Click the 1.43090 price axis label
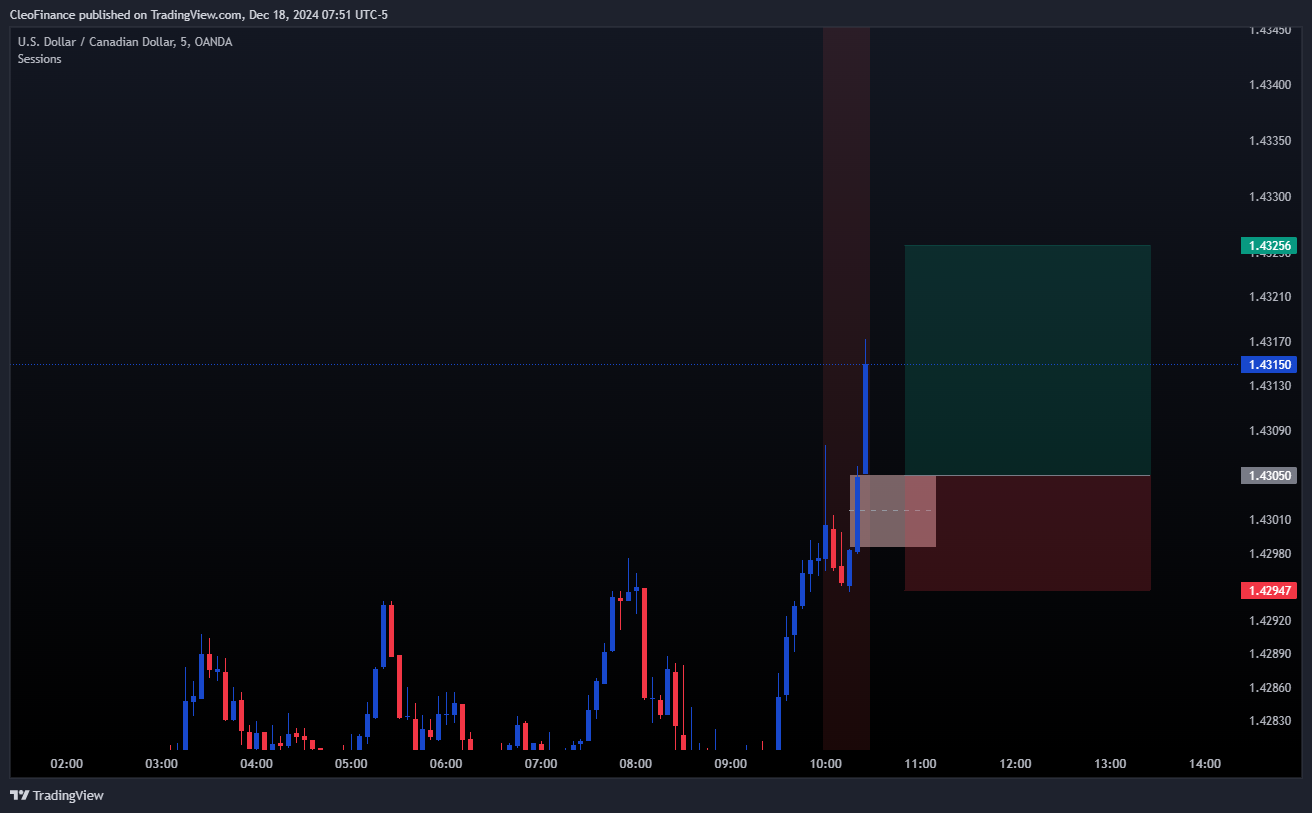 1270,431
